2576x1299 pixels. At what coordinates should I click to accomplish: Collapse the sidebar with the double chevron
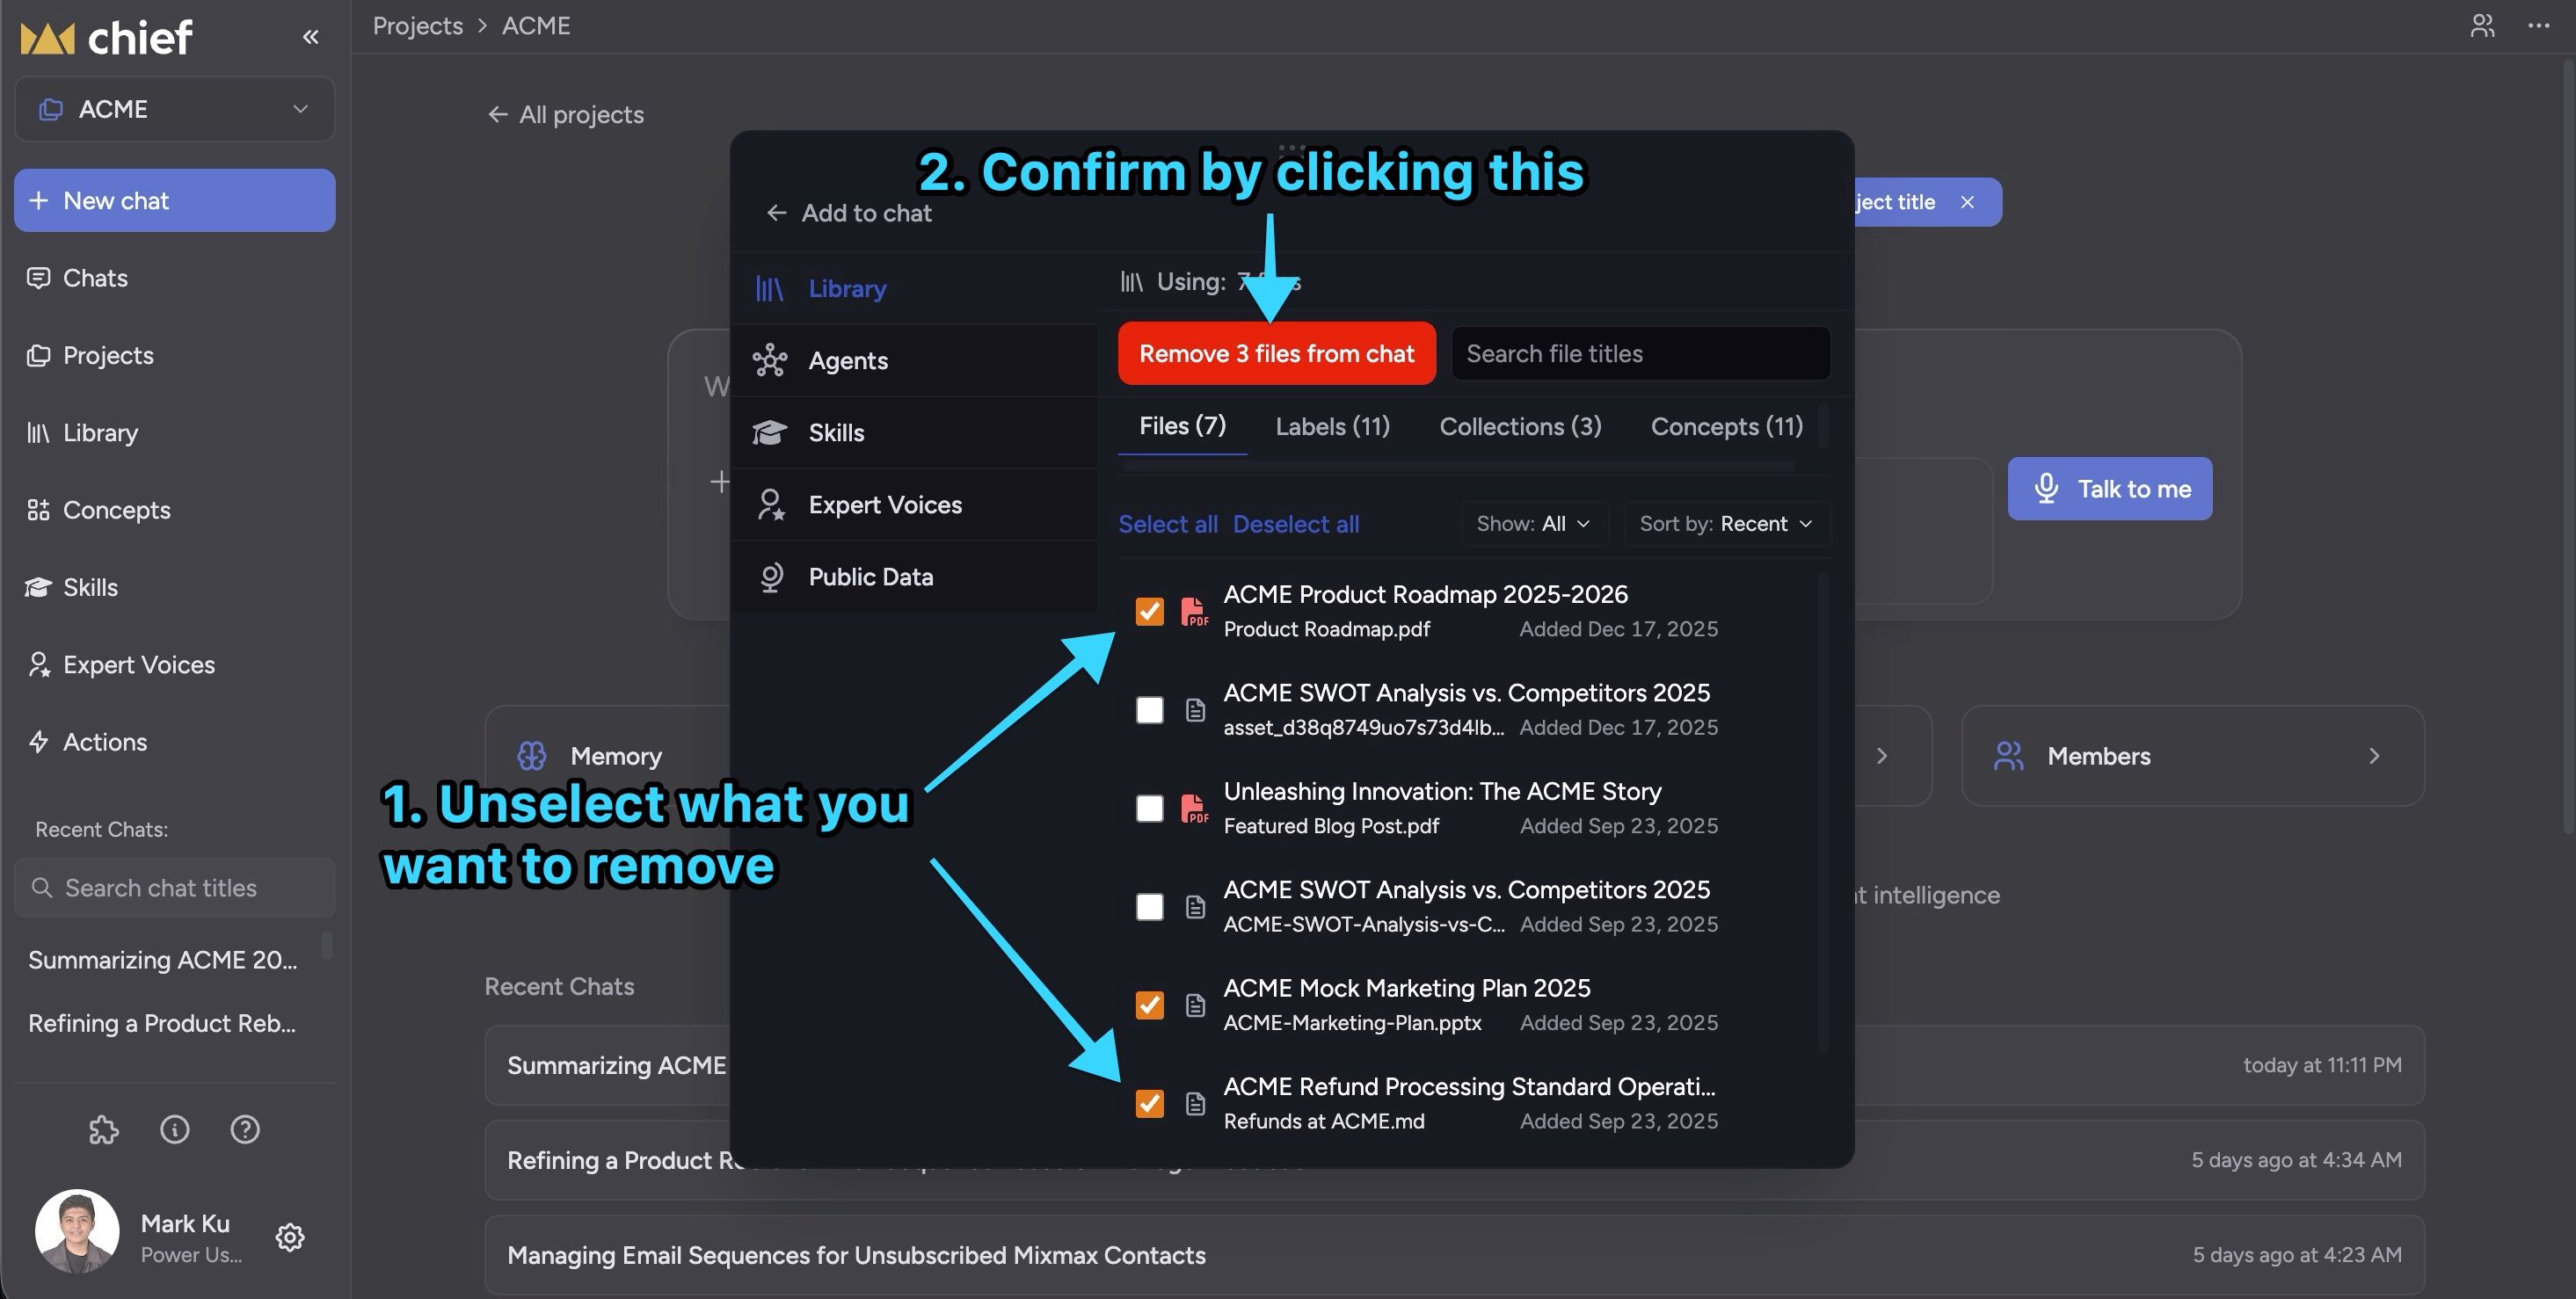point(311,37)
